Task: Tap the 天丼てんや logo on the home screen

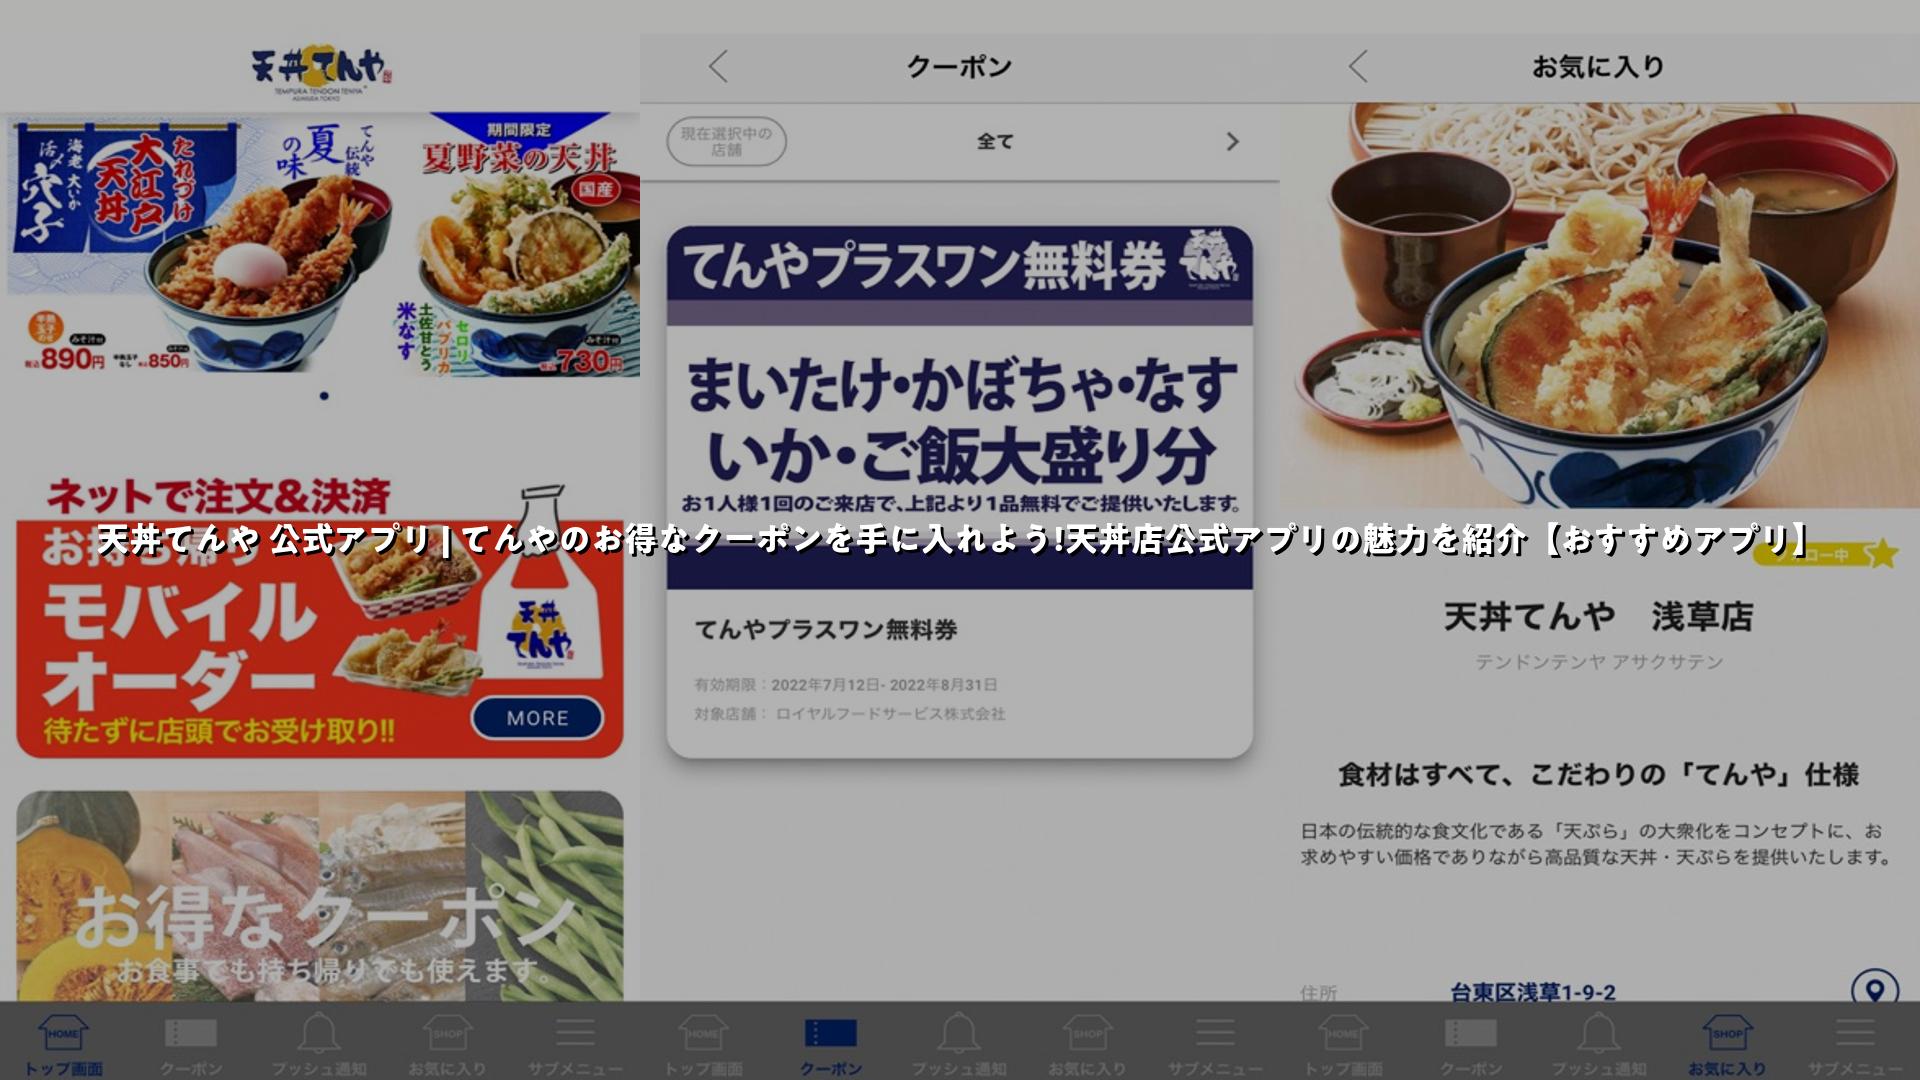Action: [x=322, y=70]
